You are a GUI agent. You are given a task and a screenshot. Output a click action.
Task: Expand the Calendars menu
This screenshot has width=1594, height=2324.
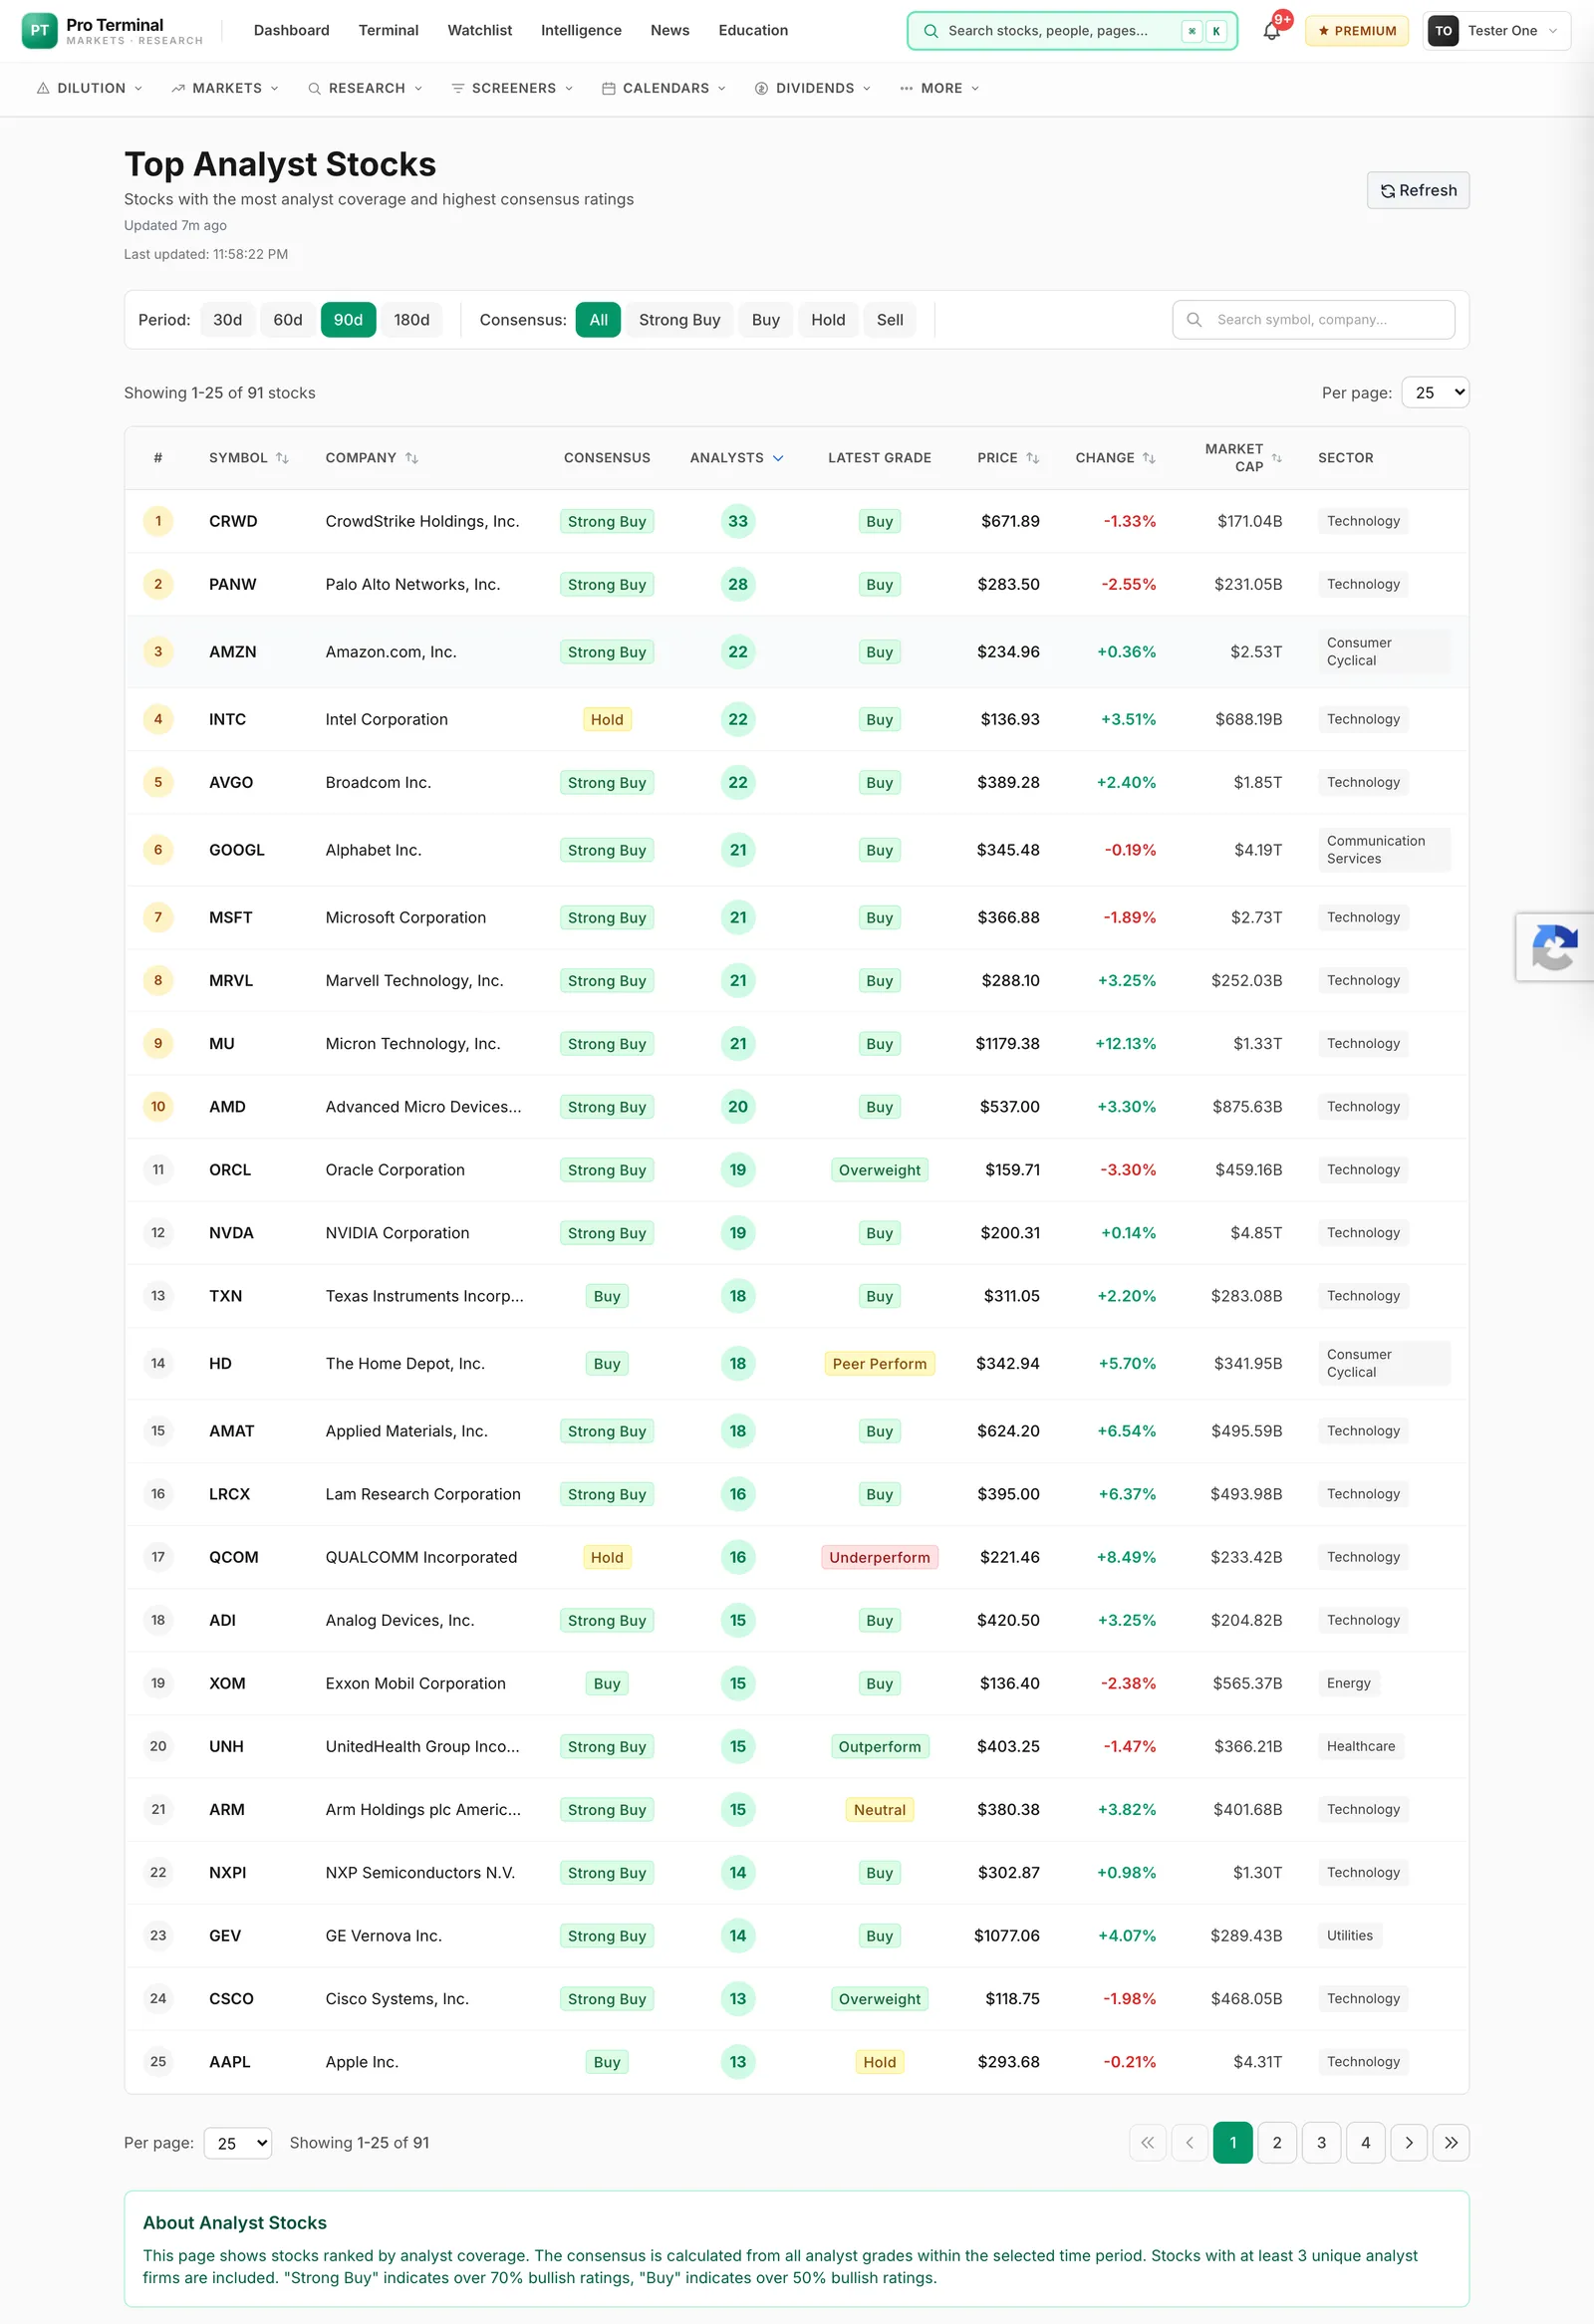click(x=664, y=88)
